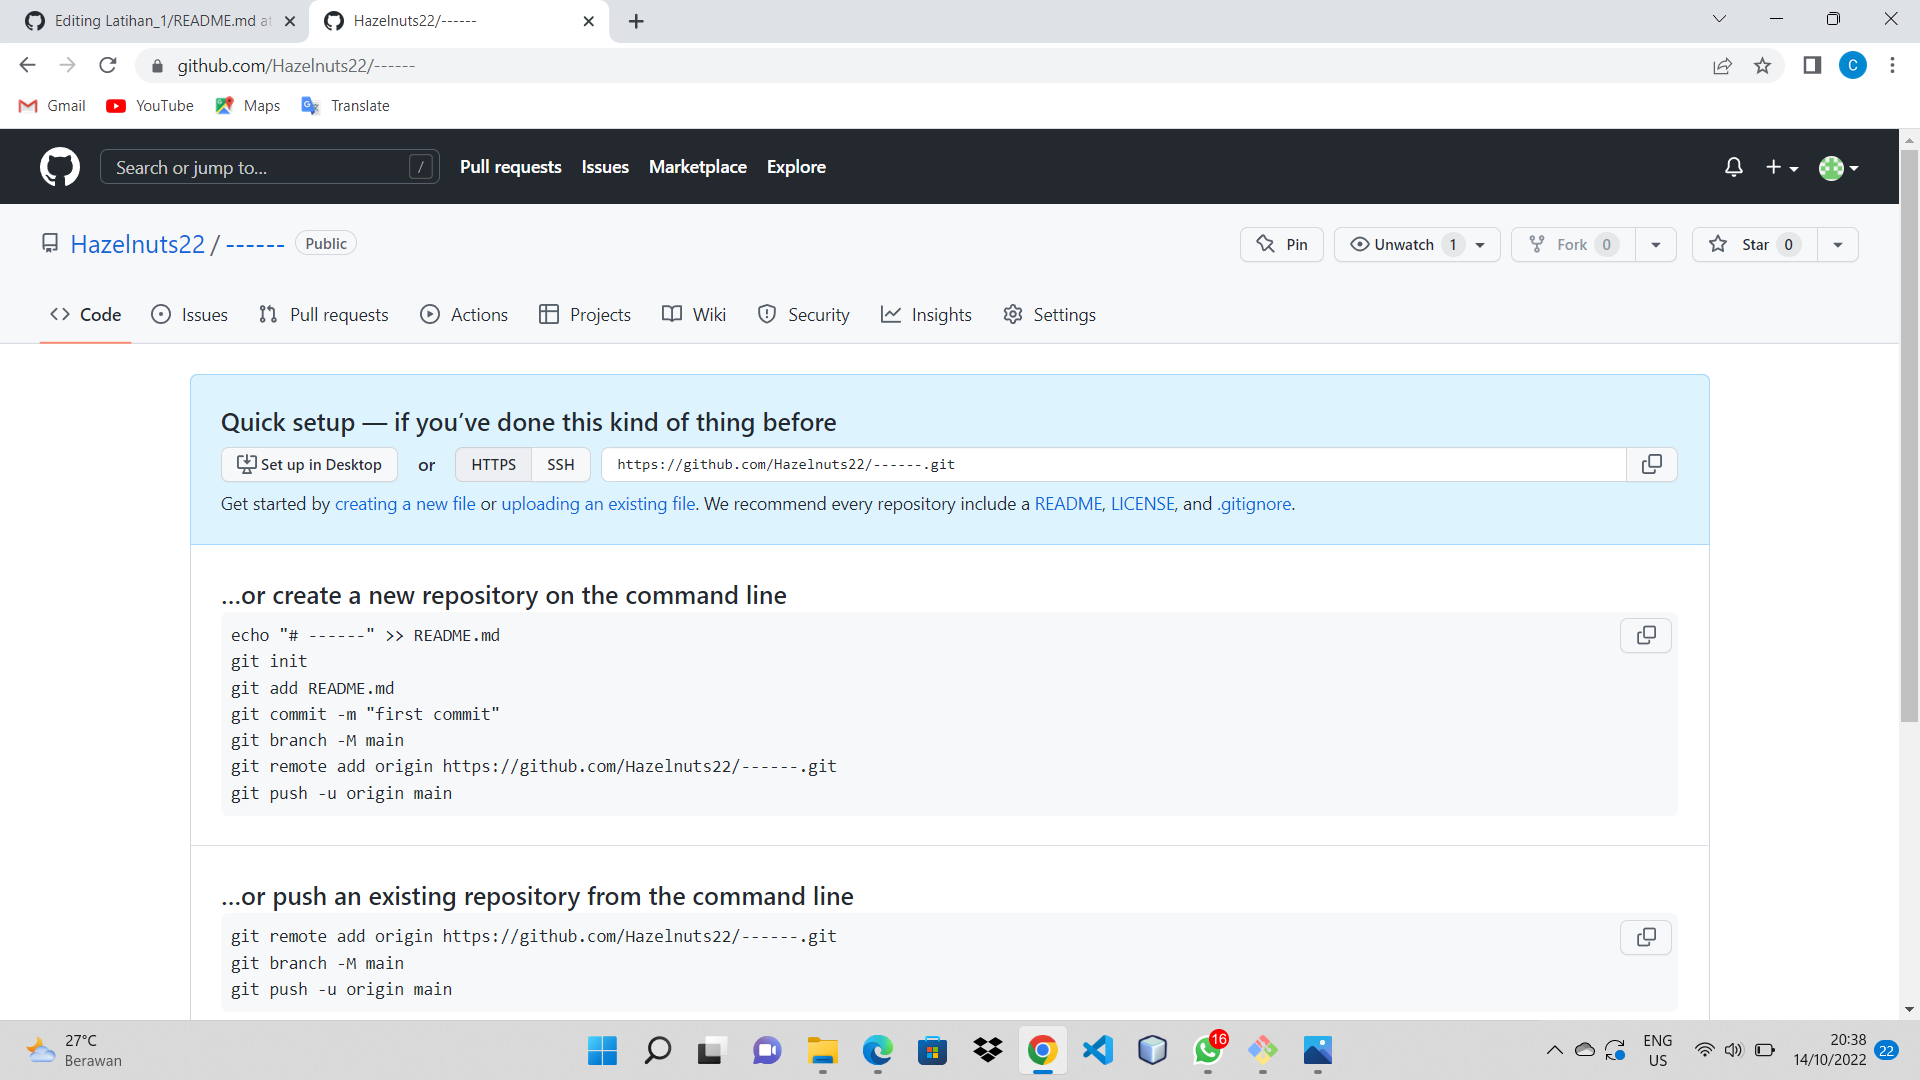The image size is (1920, 1080).
Task: Switch to the Insights tab
Action: pos(926,314)
